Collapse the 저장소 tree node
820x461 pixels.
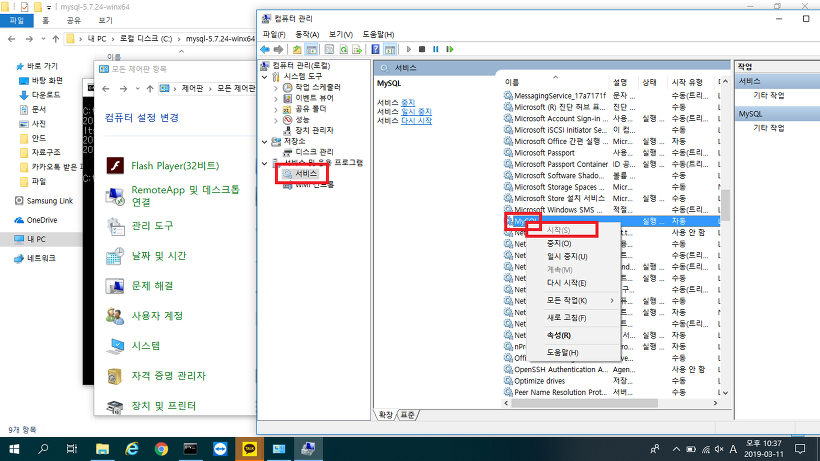tap(265, 142)
